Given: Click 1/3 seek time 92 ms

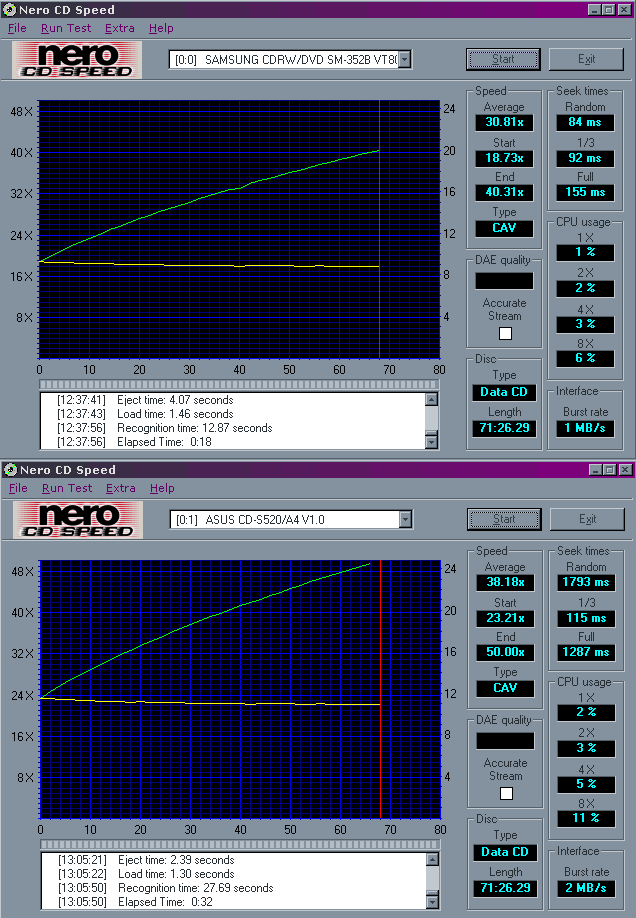Looking at the screenshot, I should coord(585,158).
